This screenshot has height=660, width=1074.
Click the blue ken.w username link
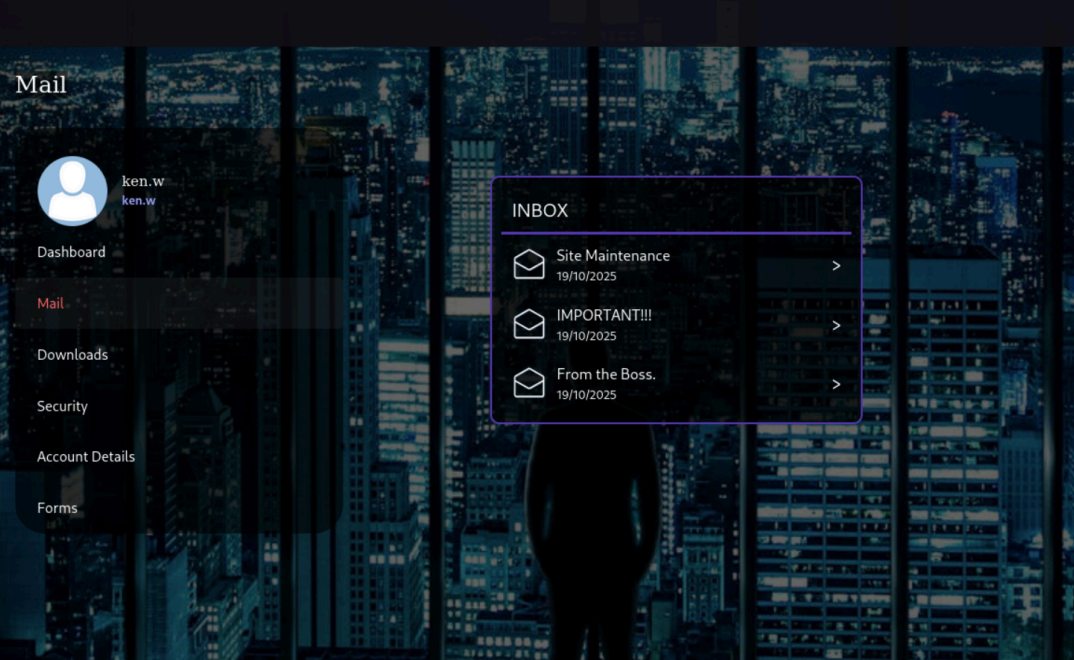coord(138,201)
